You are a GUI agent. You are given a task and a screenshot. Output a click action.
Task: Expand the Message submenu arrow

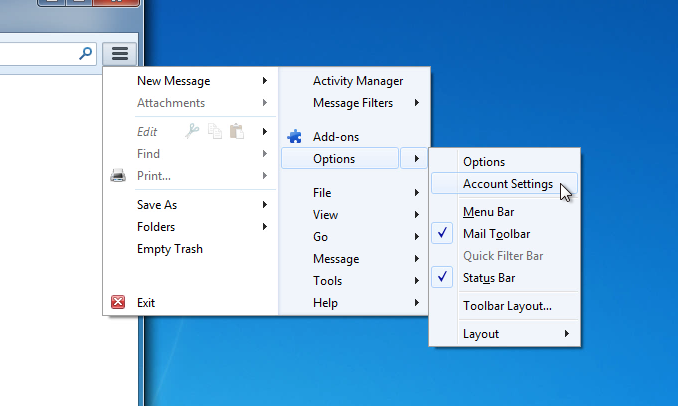[416, 259]
